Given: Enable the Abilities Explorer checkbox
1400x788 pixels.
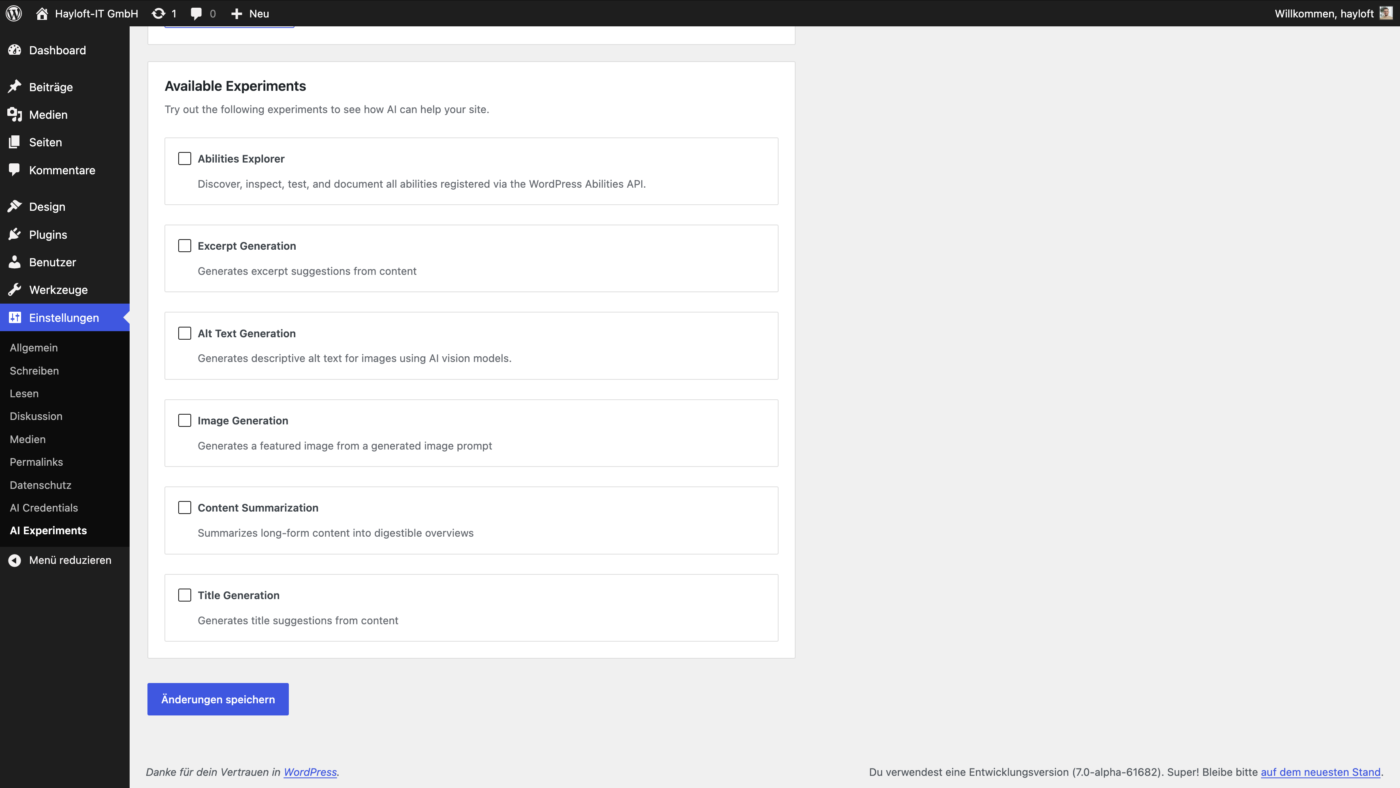Looking at the screenshot, I should pyautogui.click(x=185, y=159).
